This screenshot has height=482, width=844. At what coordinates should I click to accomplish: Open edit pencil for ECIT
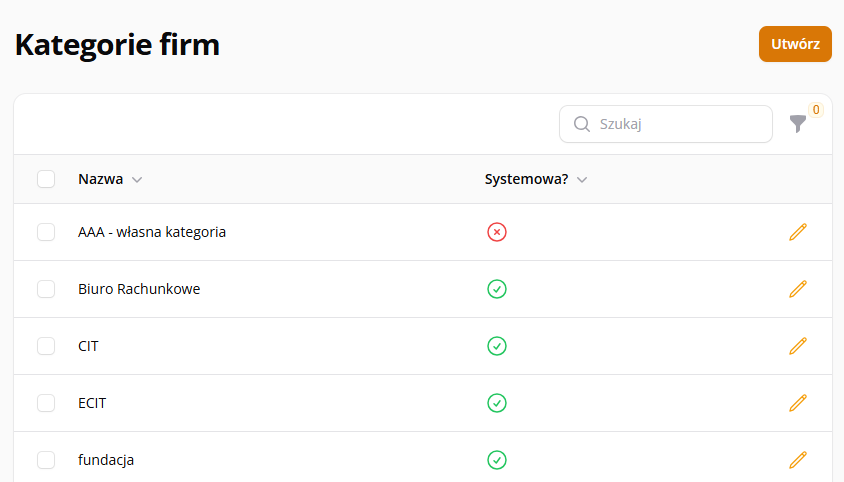coord(798,403)
